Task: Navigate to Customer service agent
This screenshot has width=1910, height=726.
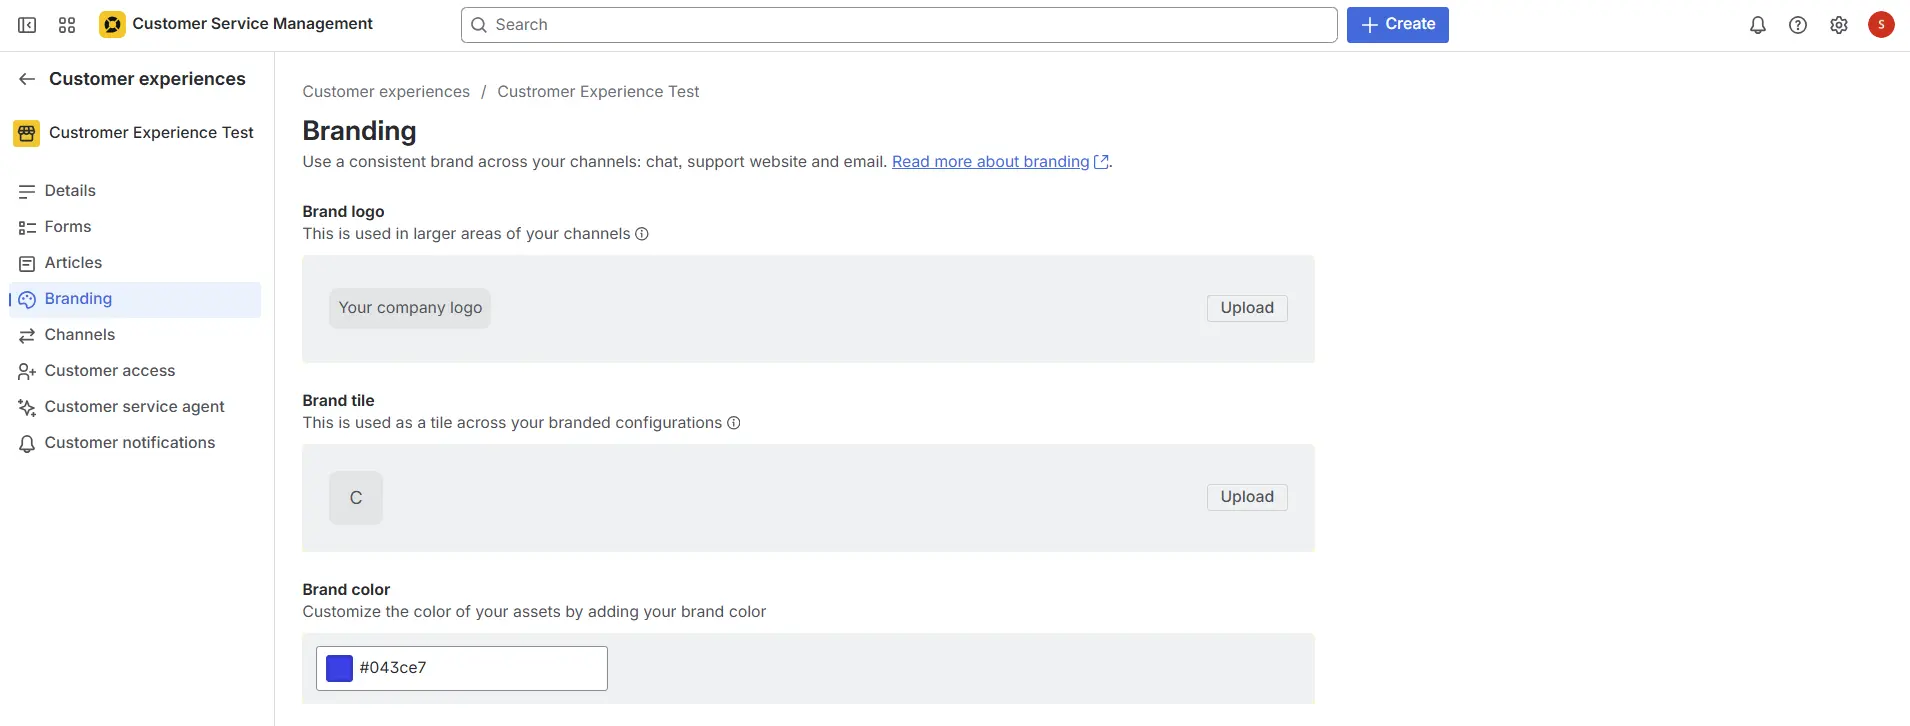Action: point(134,407)
